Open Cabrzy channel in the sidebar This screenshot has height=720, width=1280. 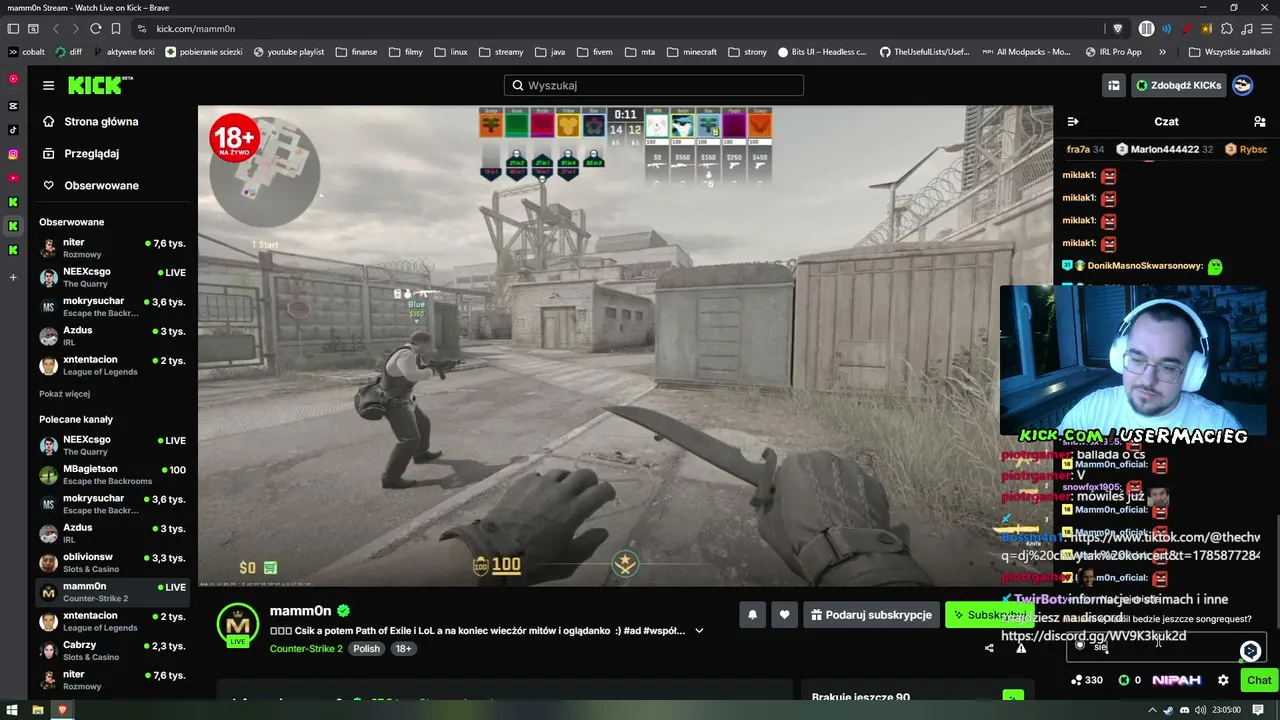pos(112,651)
